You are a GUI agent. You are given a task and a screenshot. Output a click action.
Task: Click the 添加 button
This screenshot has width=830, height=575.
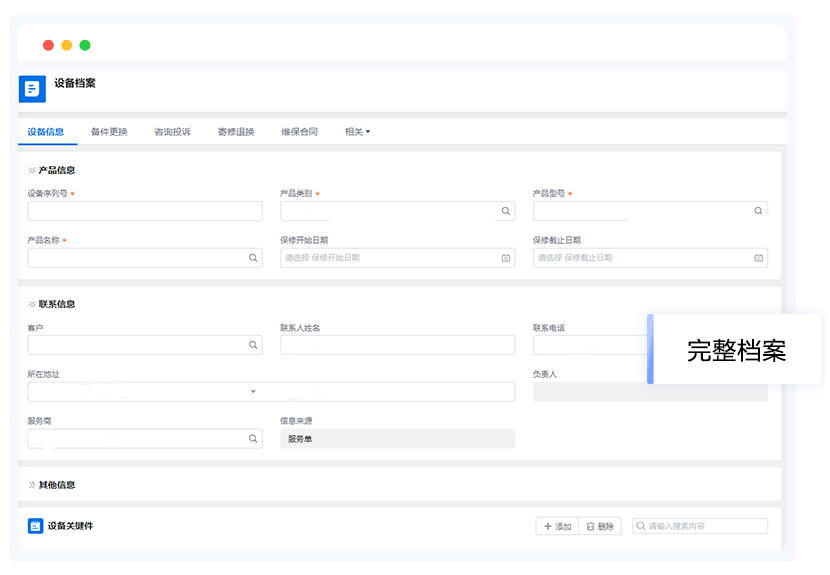coord(557,526)
